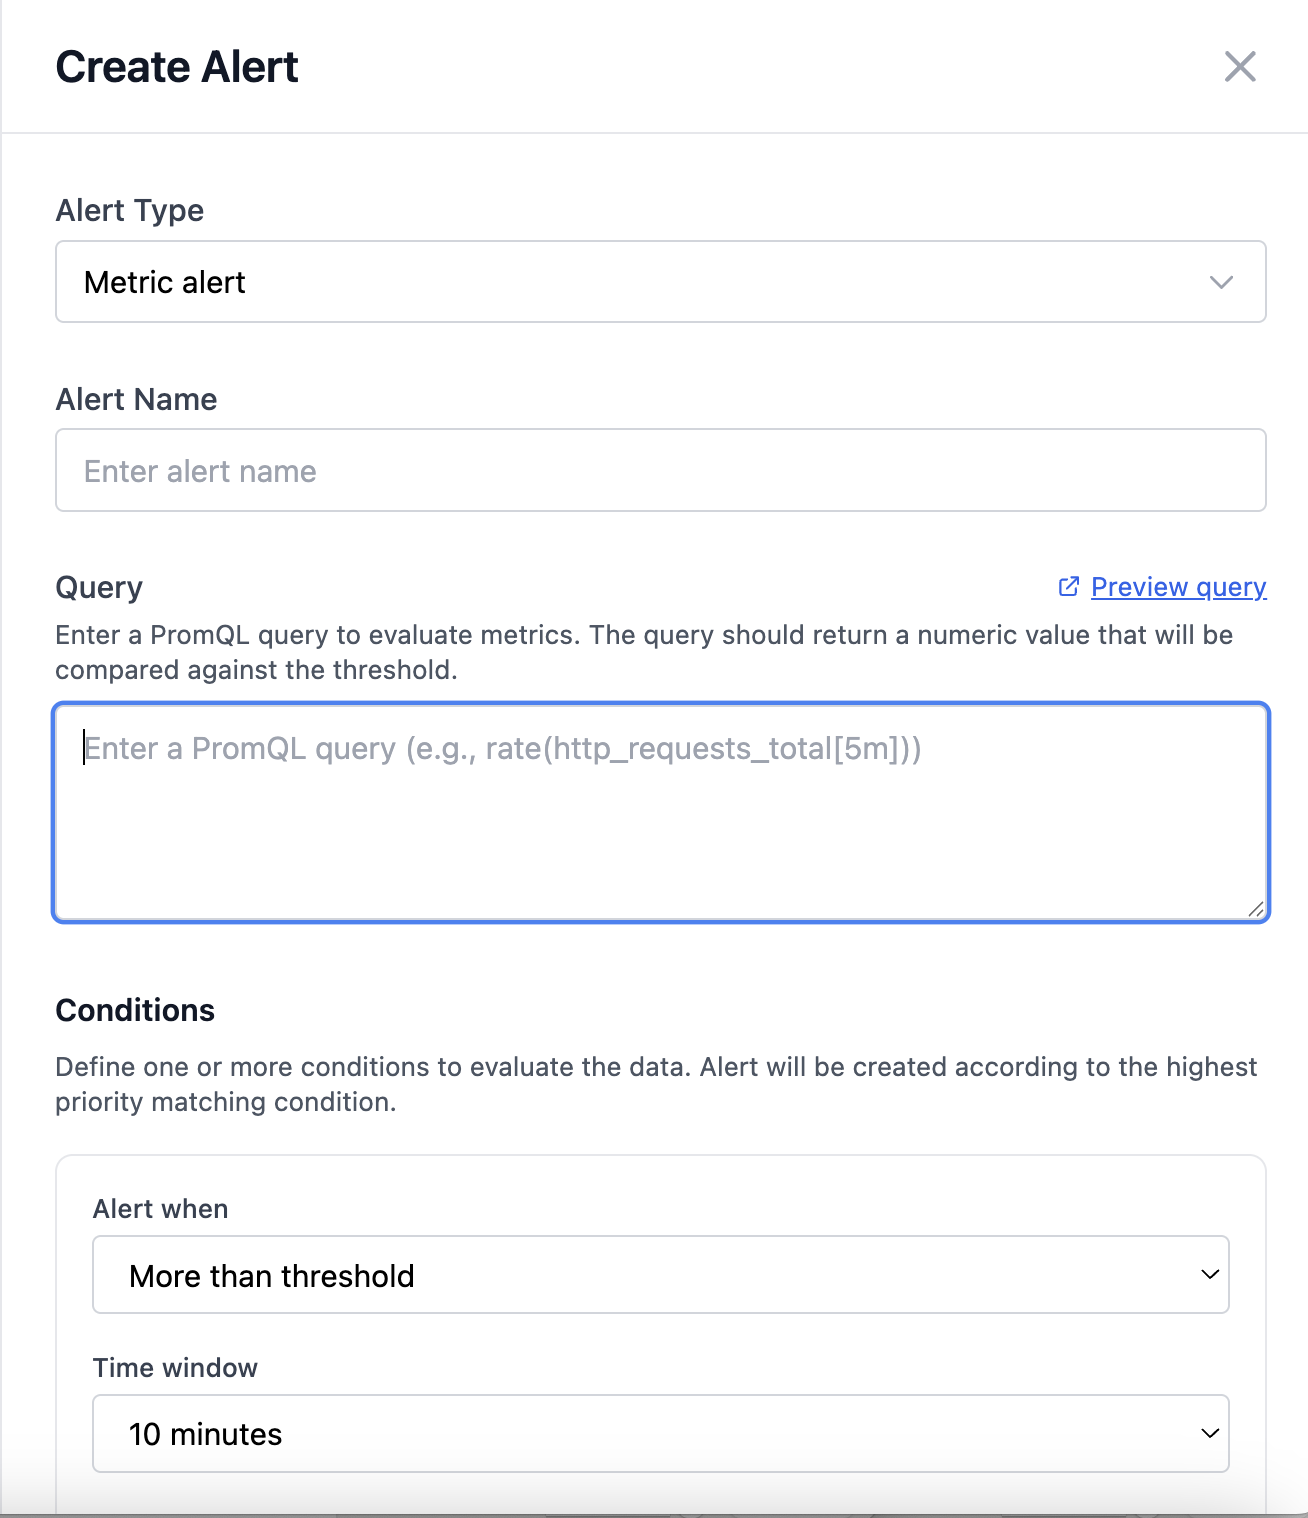
Task: Click the Alert when label
Action: (x=160, y=1209)
